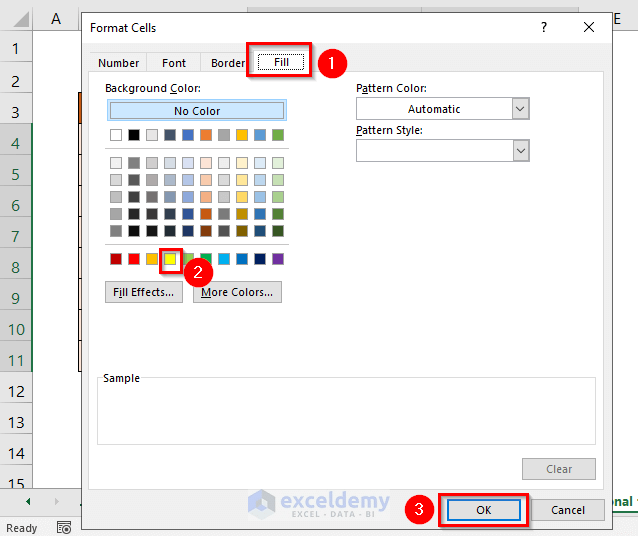Pick the orange-gold standard color swatch
The width and height of the screenshot is (638, 536).
152,259
